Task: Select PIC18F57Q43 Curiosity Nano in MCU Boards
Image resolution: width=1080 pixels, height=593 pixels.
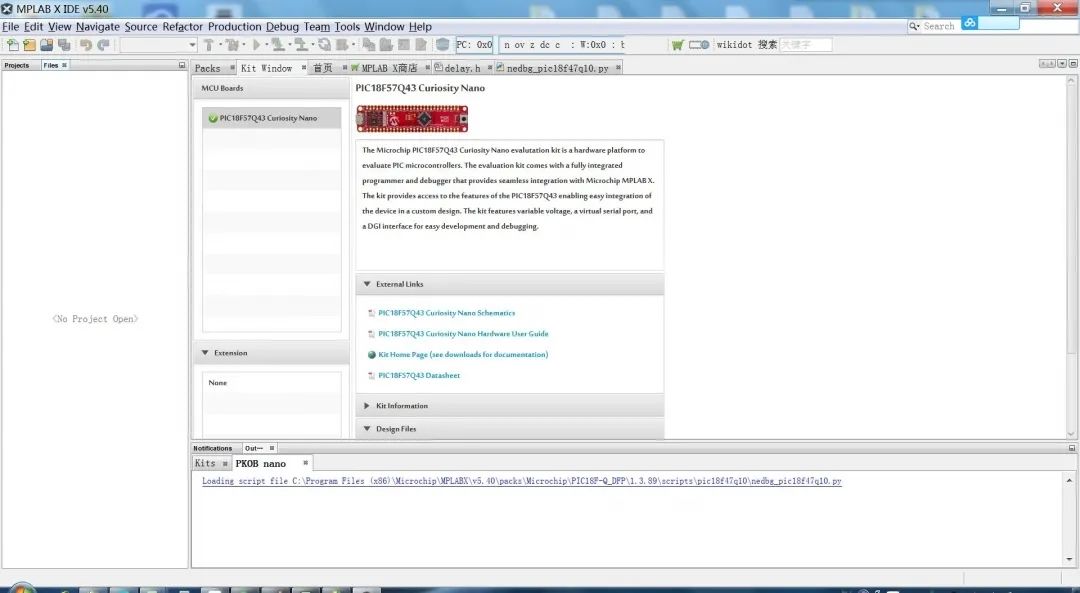Action: [x=268, y=118]
